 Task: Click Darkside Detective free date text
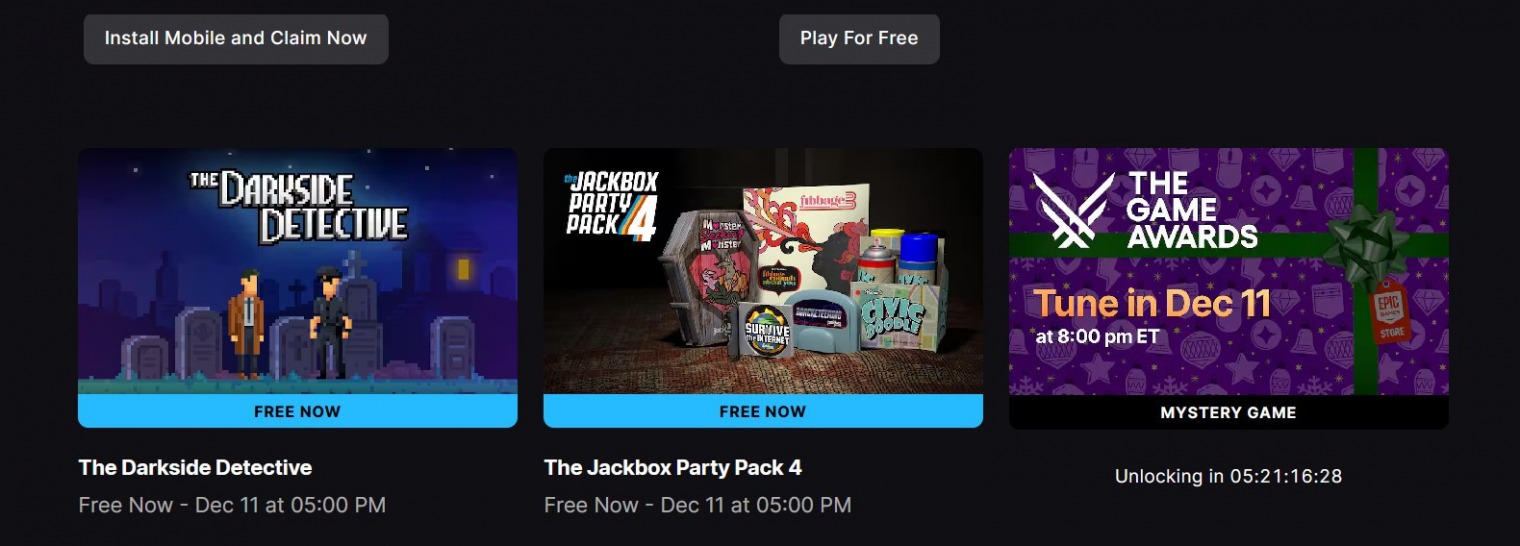[232, 505]
